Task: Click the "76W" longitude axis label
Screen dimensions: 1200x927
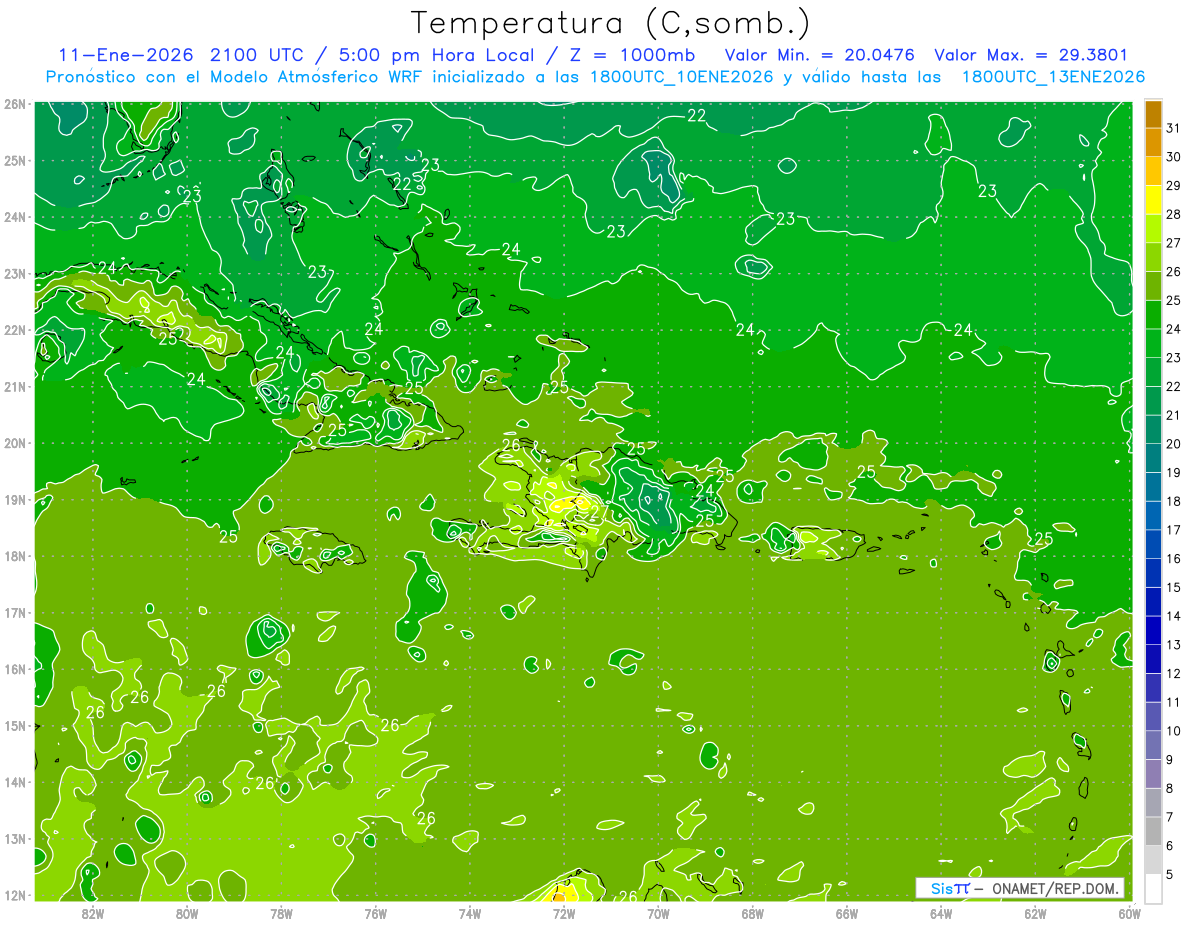Action: coord(375,912)
